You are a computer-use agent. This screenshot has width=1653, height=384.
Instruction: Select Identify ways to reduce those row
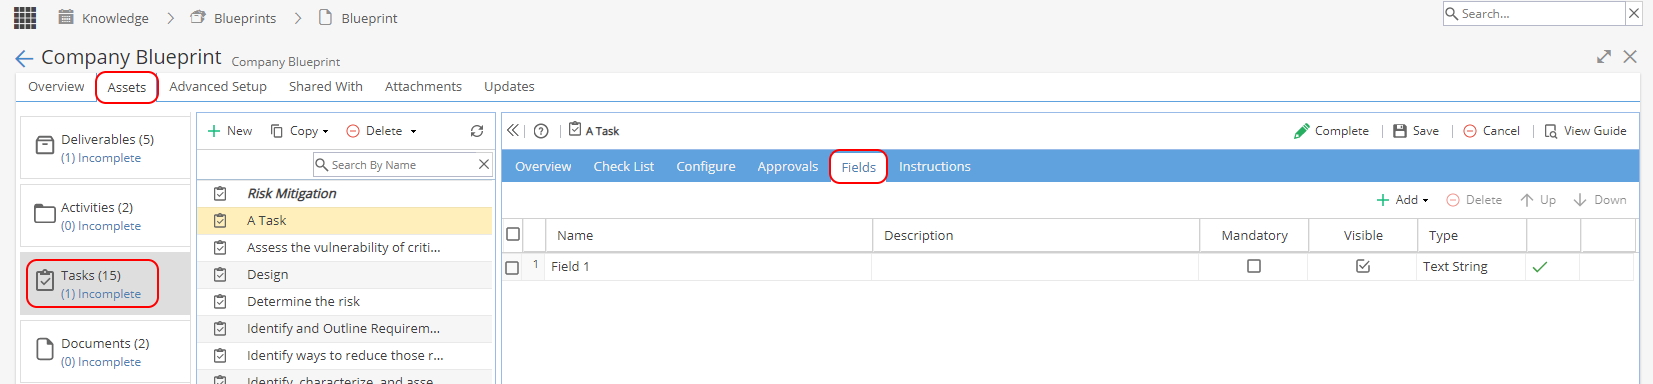coord(345,355)
